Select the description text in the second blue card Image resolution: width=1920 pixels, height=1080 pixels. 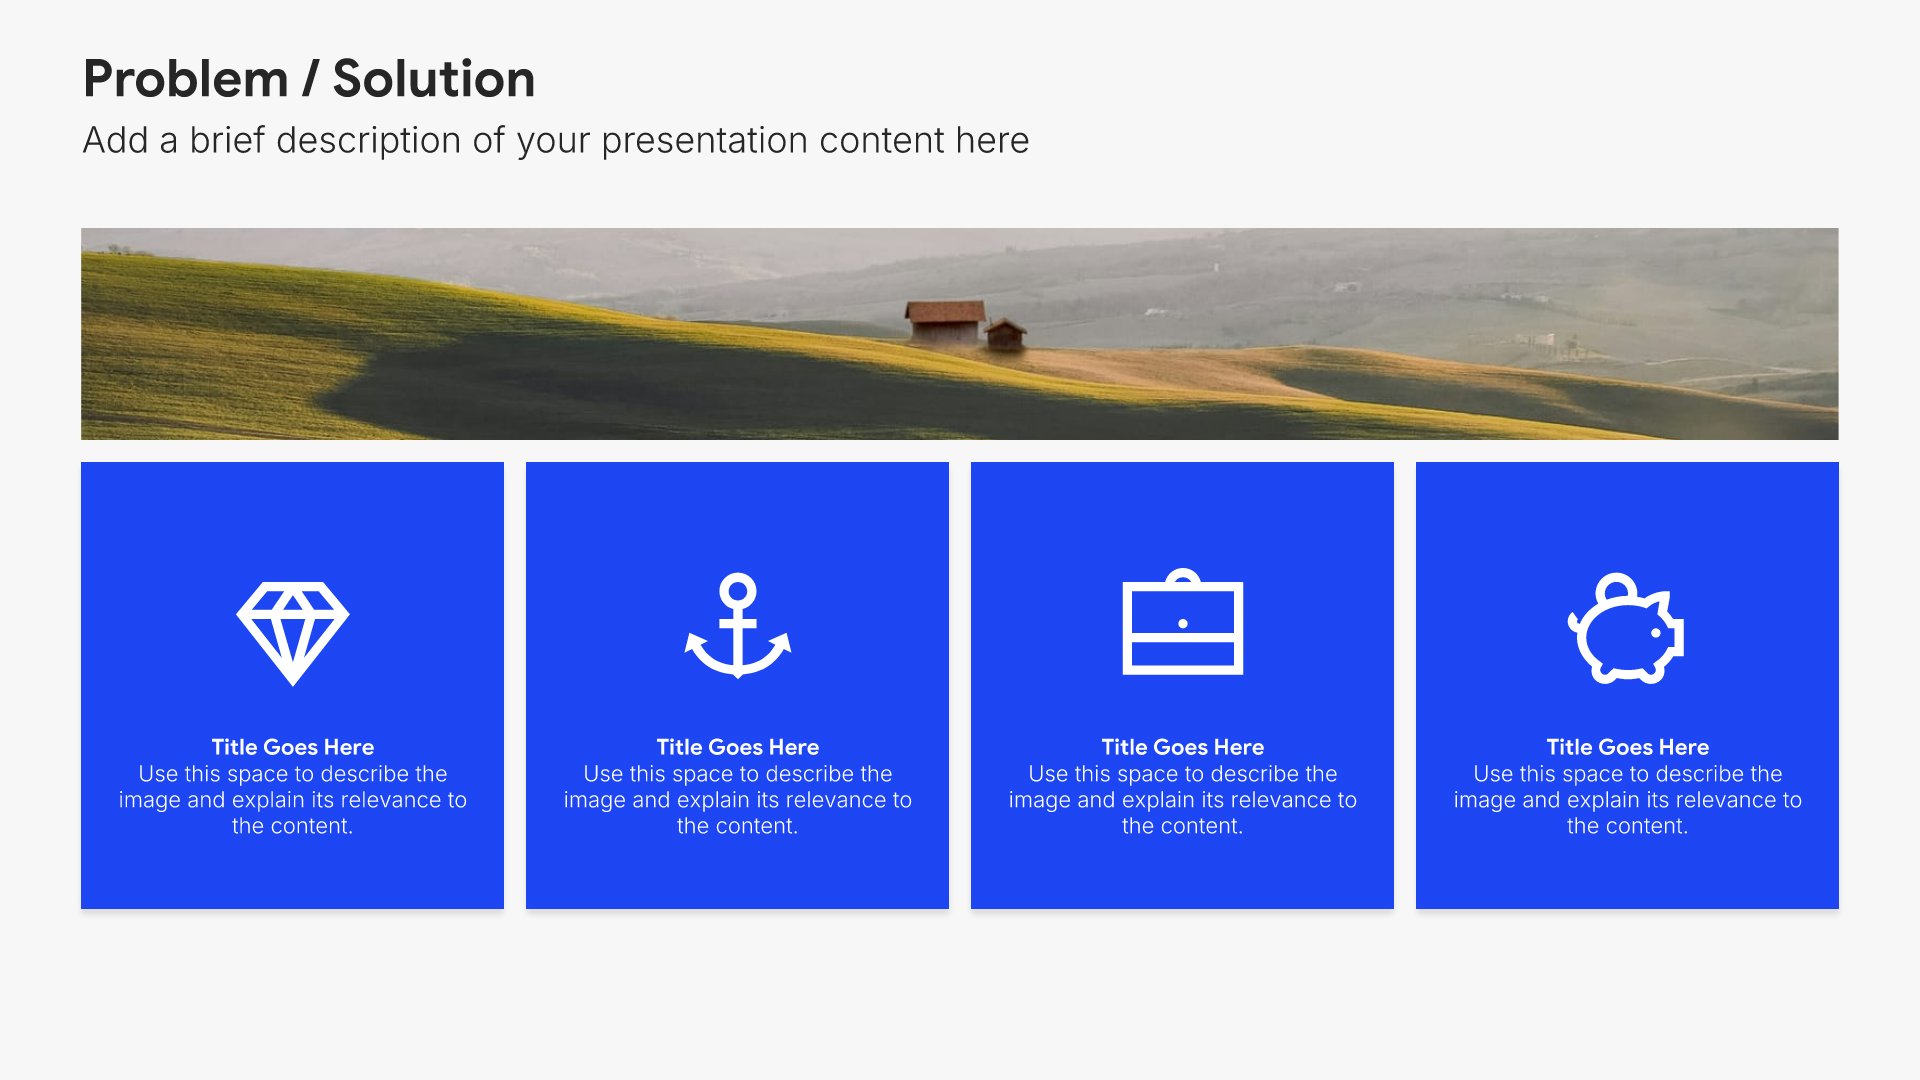click(x=738, y=800)
